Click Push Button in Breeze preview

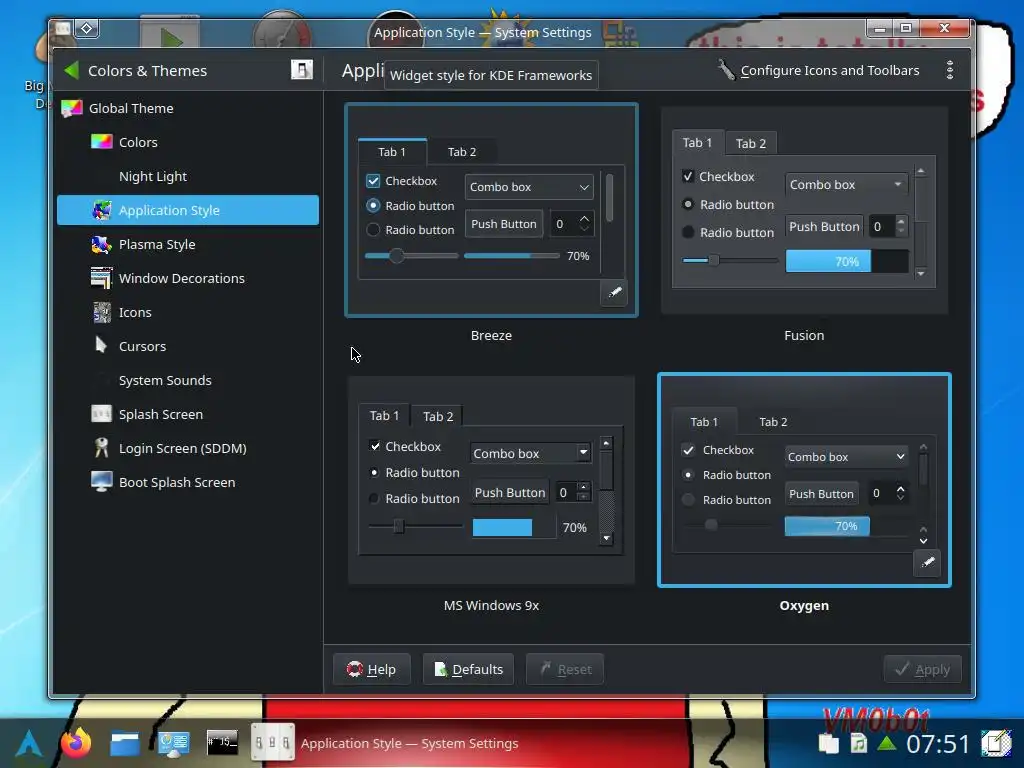point(504,224)
